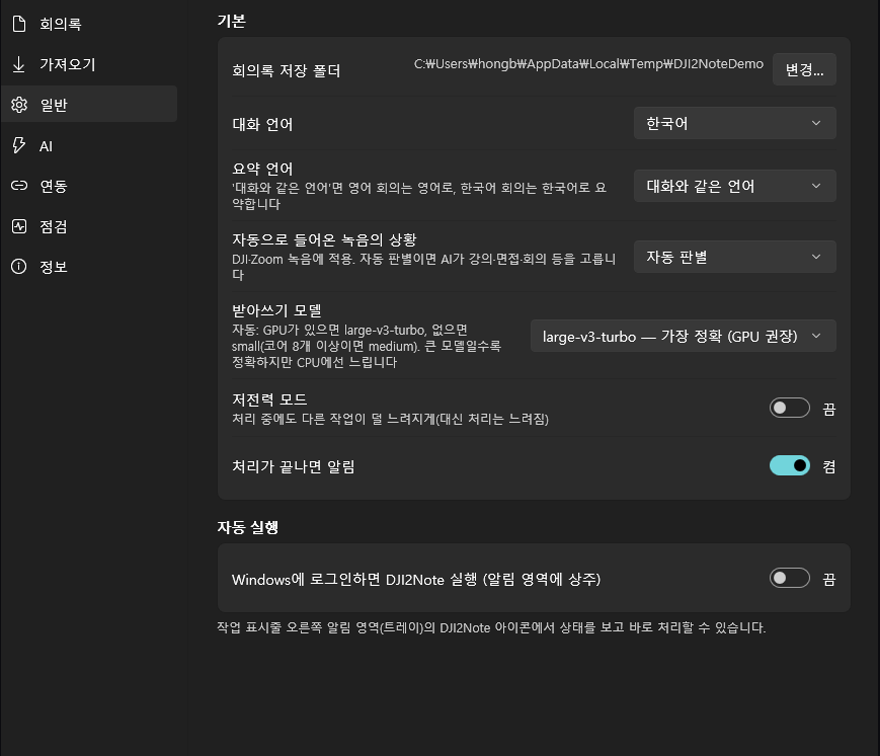Image resolution: width=880 pixels, height=756 pixels.
Task: Open the 점검 sidebar page
Action: coord(89,226)
